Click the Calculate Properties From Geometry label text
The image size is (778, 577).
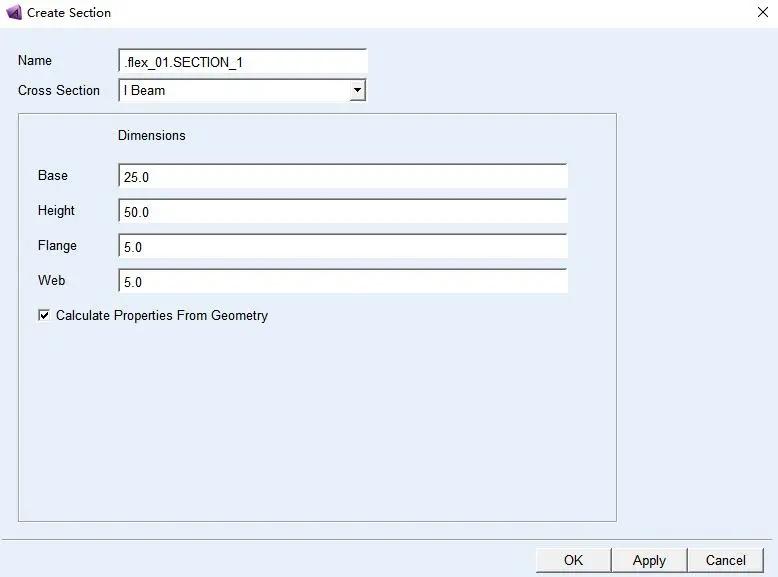[162, 316]
